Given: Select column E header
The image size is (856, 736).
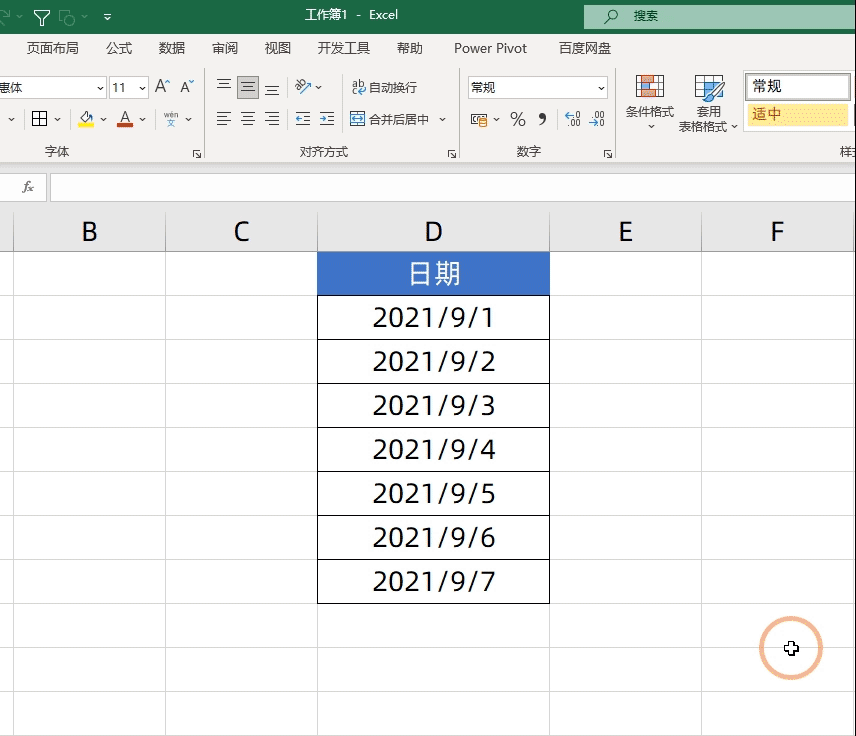Looking at the screenshot, I should pyautogui.click(x=626, y=232).
